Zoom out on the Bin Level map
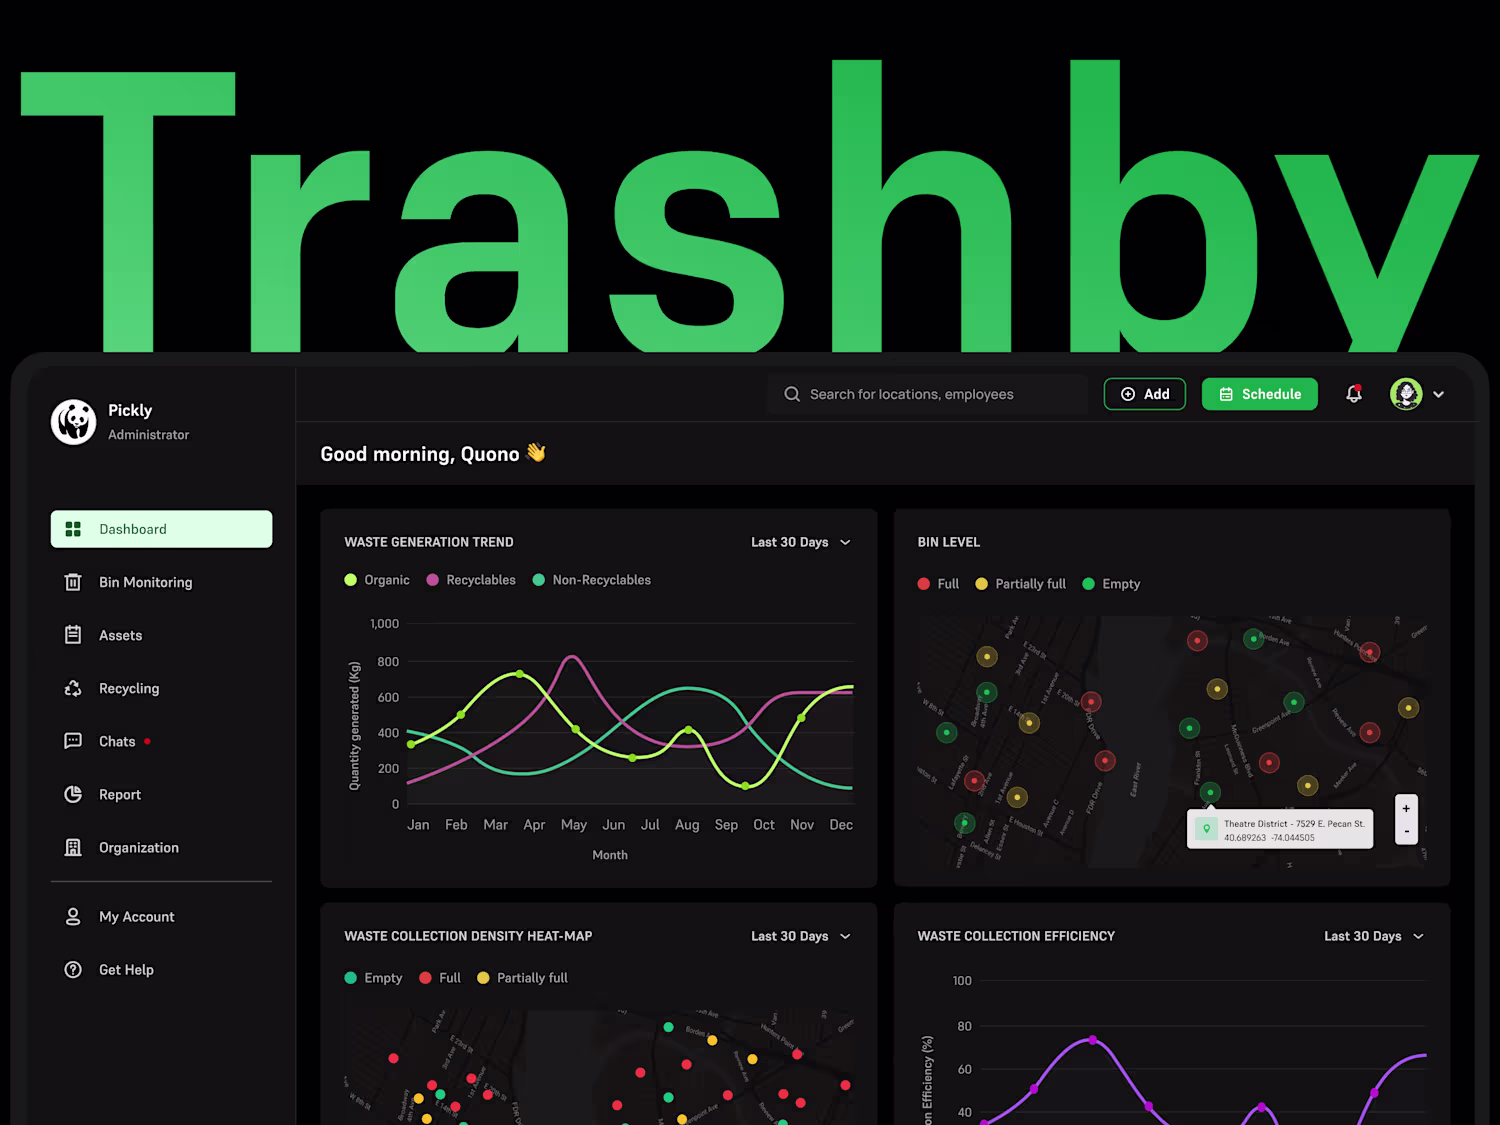Image resolution: width=1500 pixels, height=1125 pixels. (x=1406, y=831)
